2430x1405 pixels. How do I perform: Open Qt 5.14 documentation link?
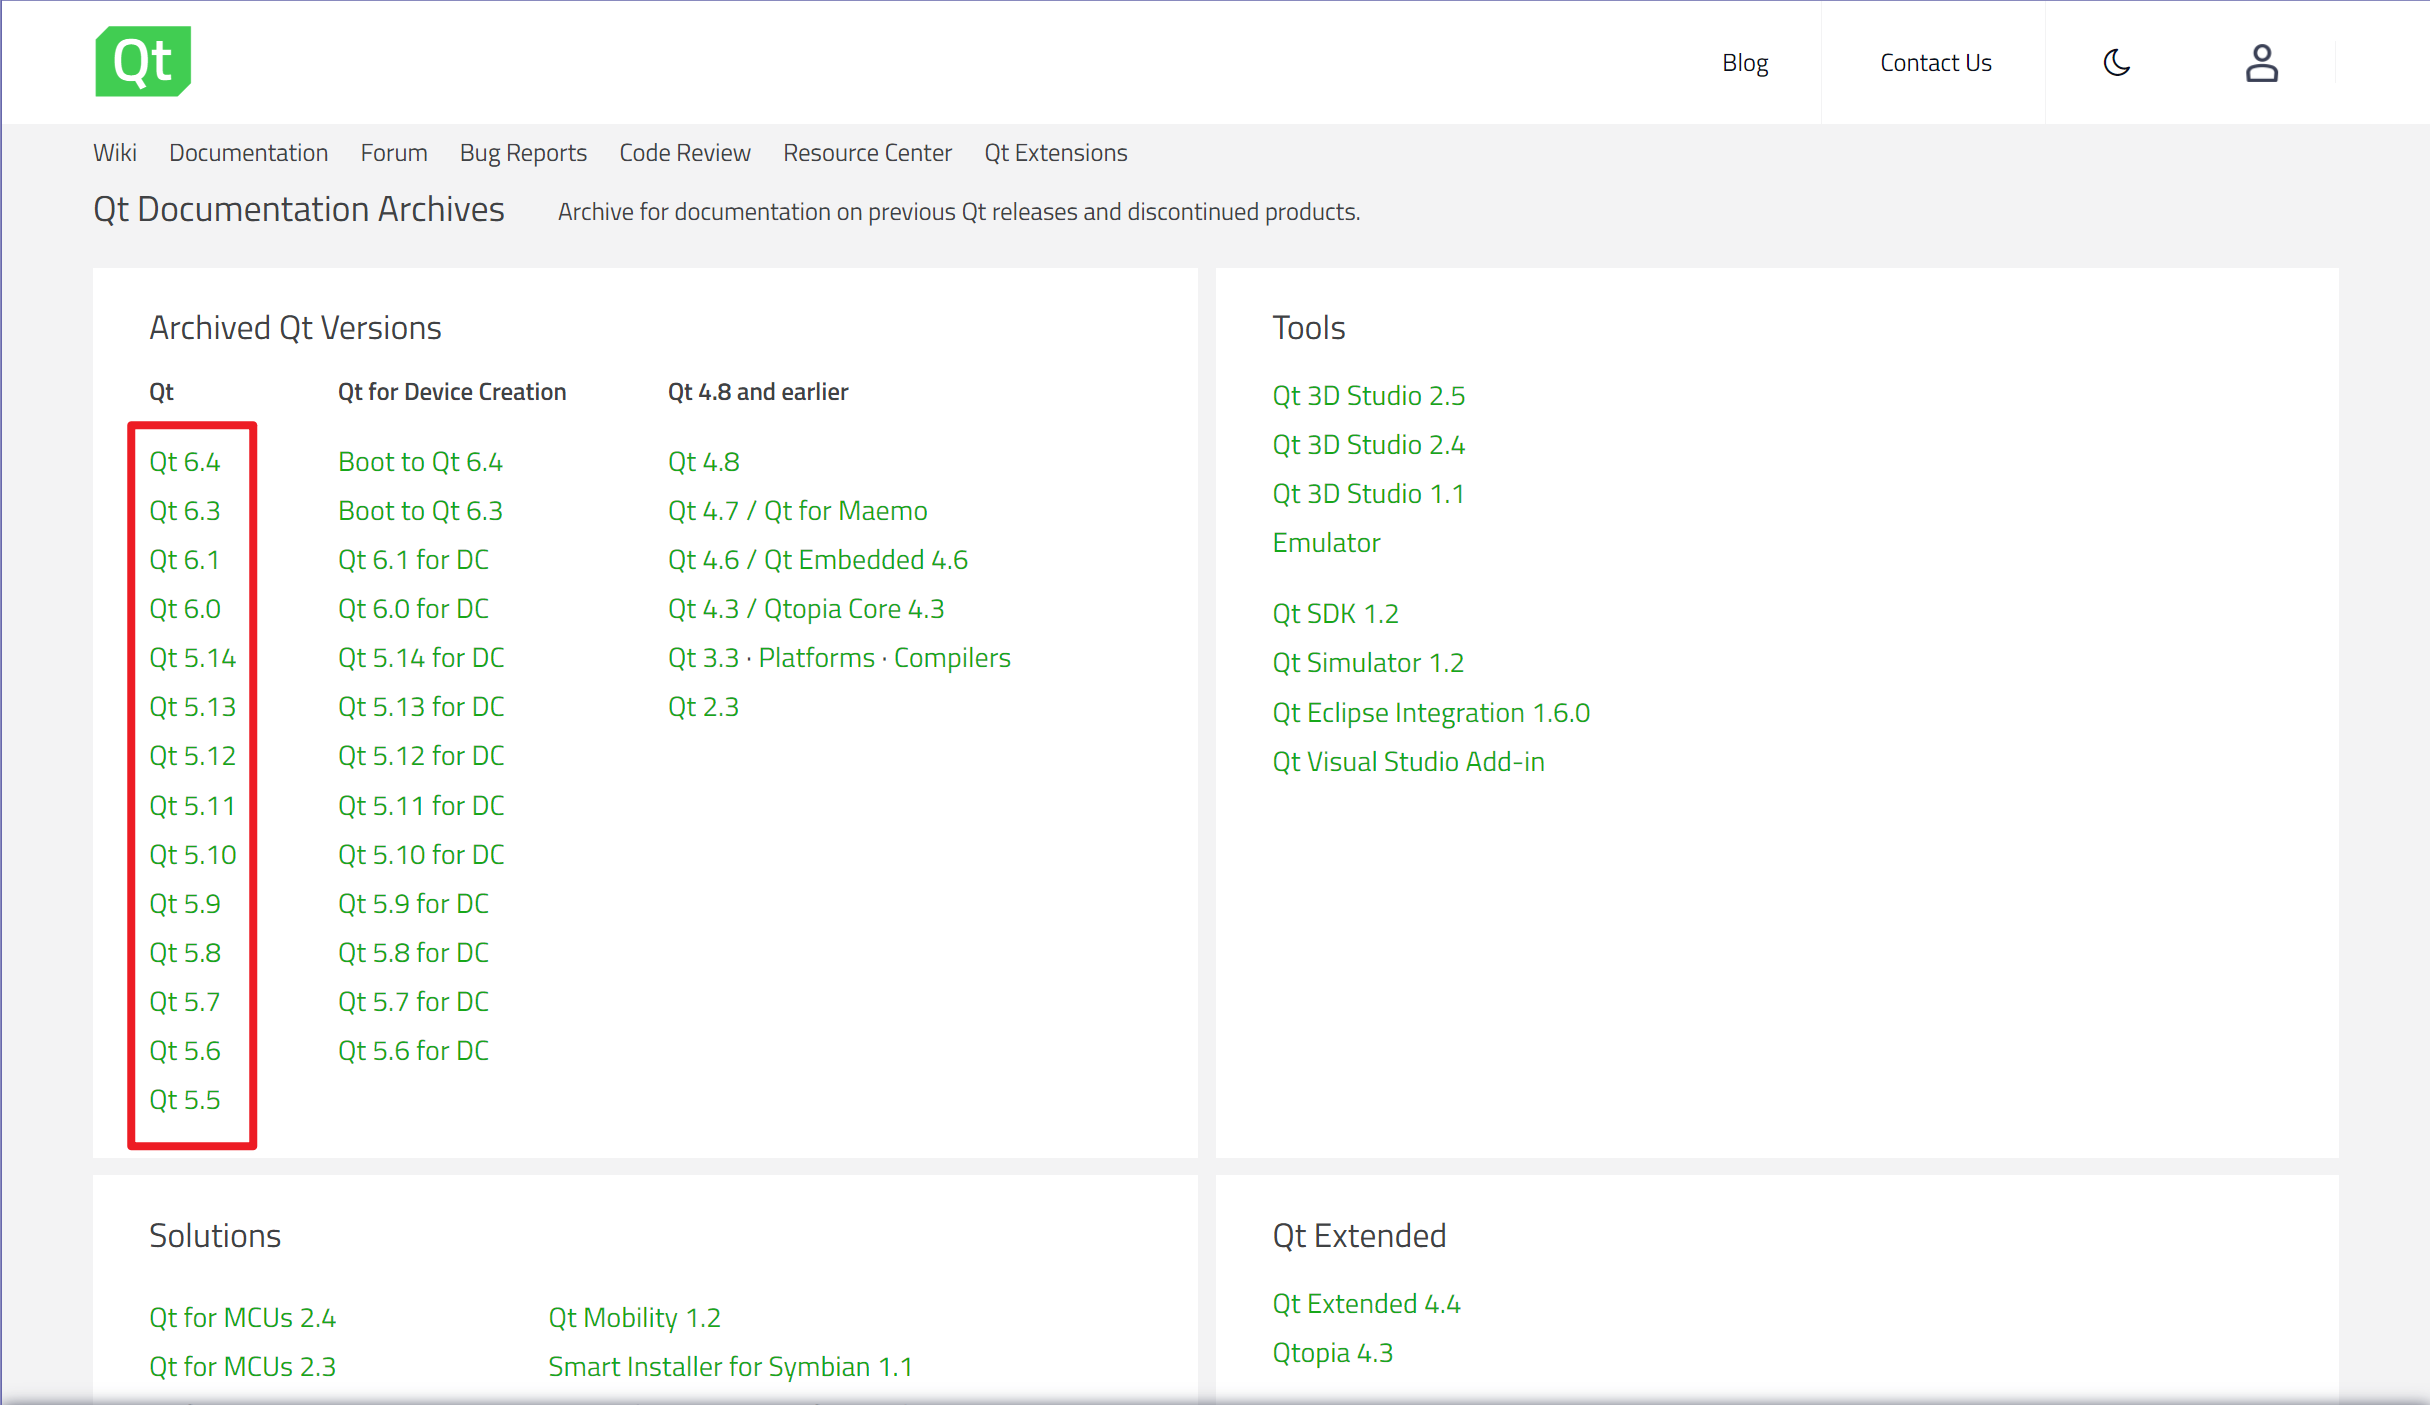click(x=192, y=658)
